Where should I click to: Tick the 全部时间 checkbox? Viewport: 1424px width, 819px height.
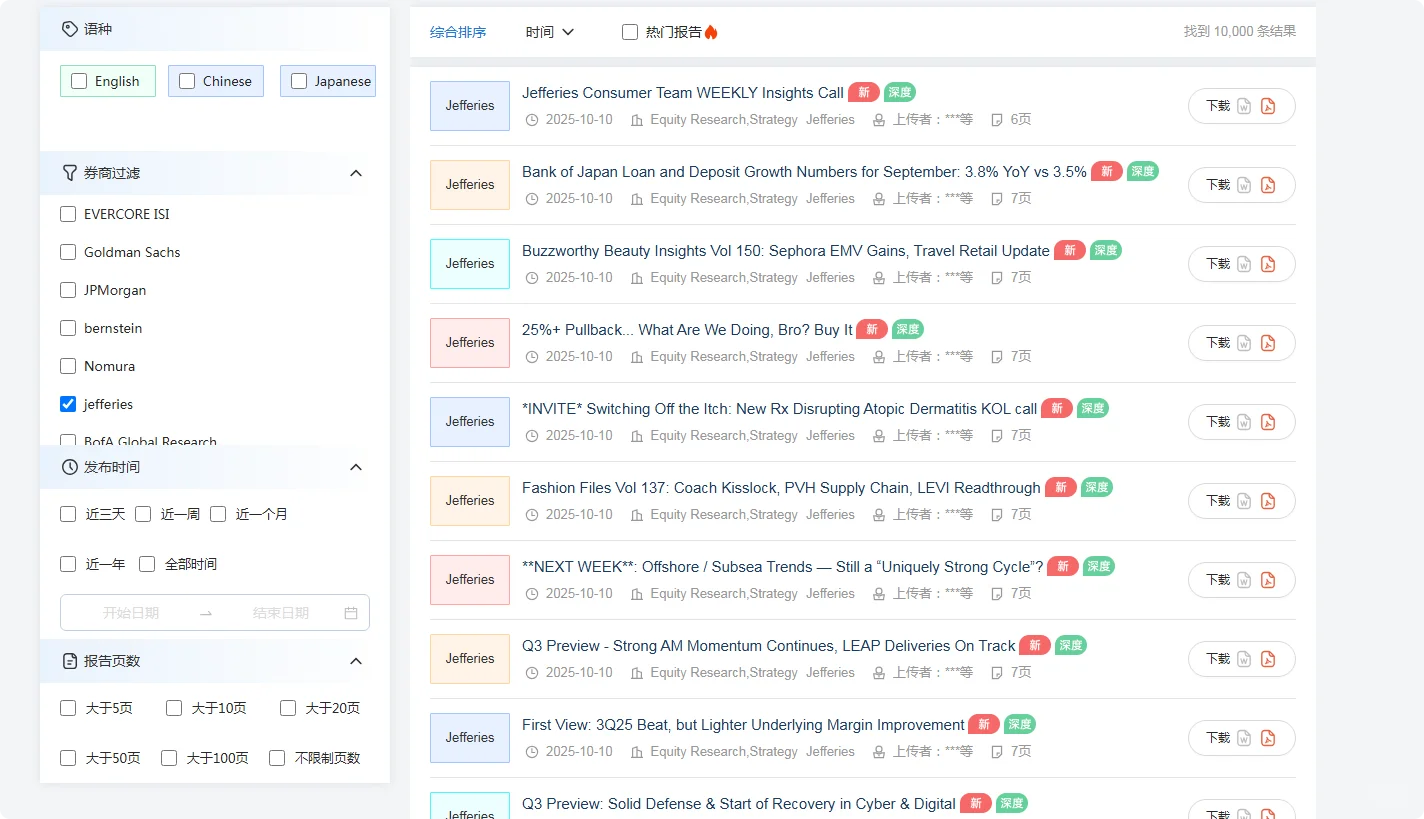(147, 564)
